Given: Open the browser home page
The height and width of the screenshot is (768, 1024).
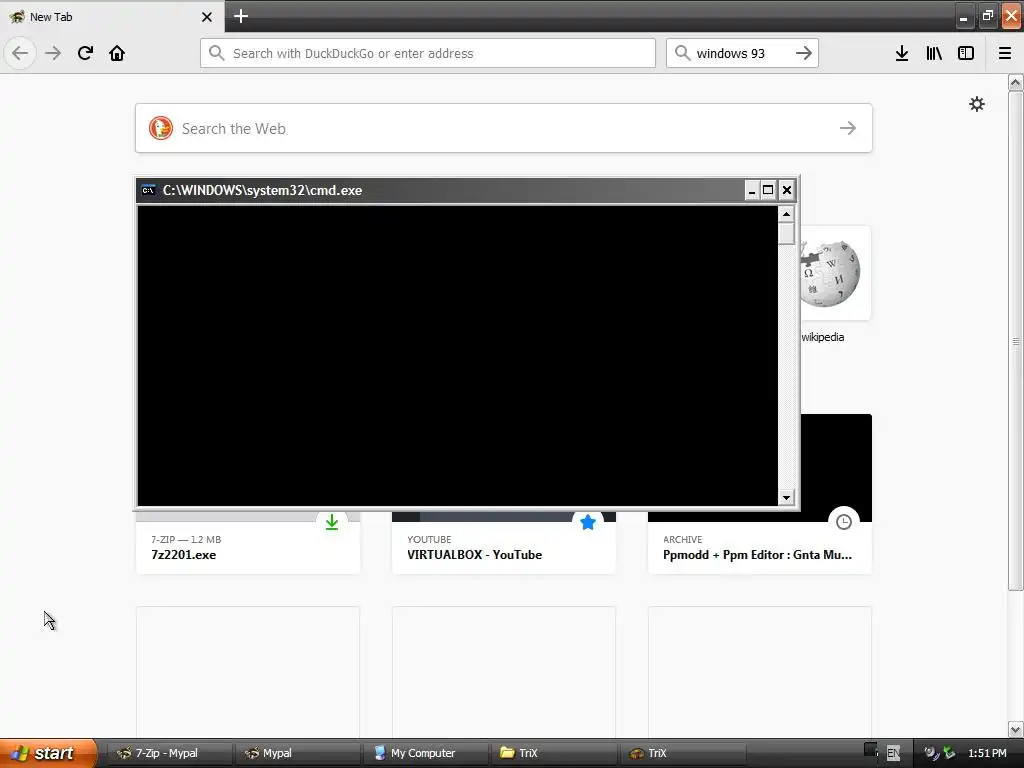Looking at the screenshot, I should pyautogui.click(x=117, y=53).
